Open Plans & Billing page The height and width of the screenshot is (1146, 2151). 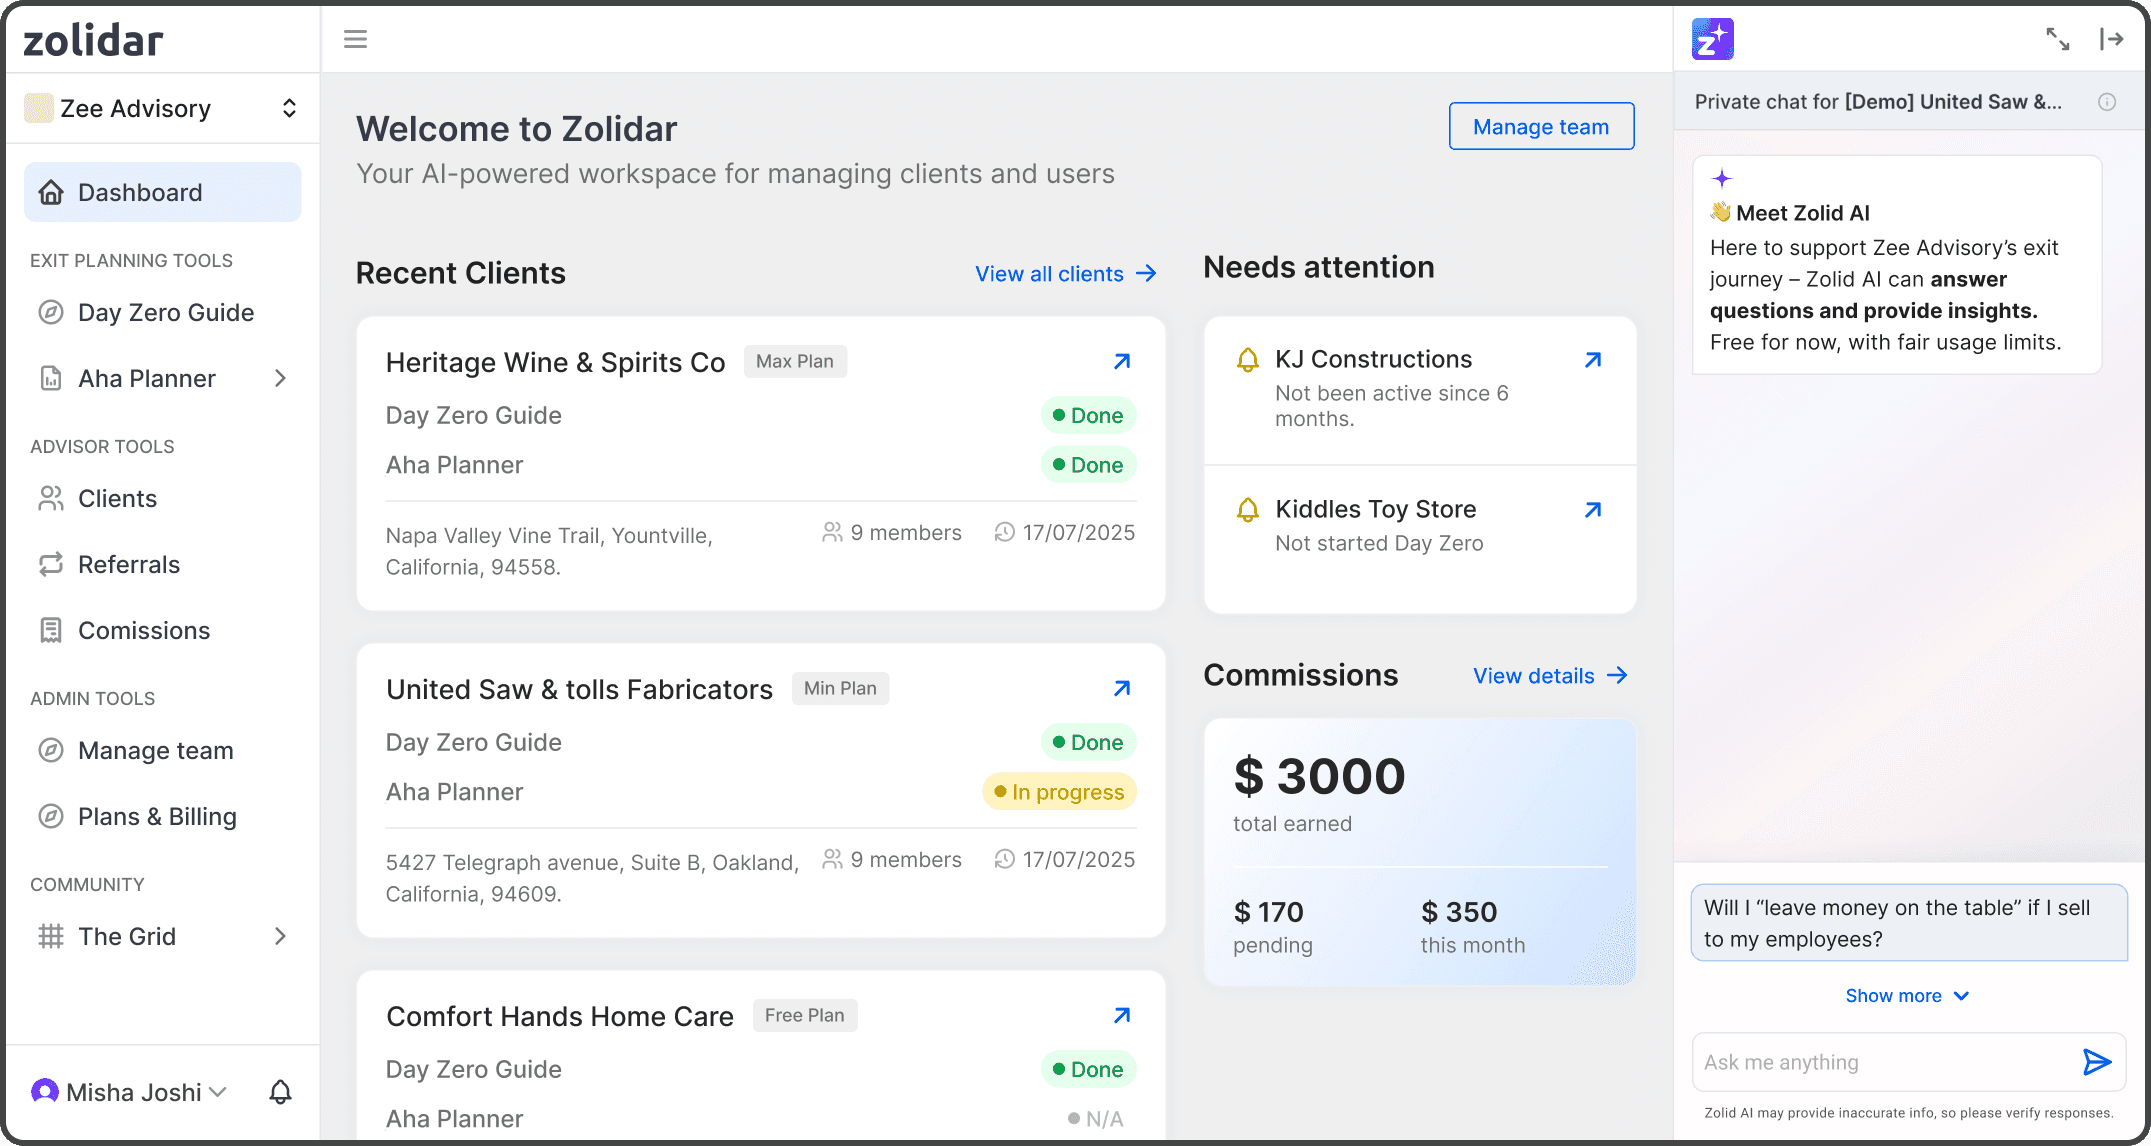click(157, 816)
